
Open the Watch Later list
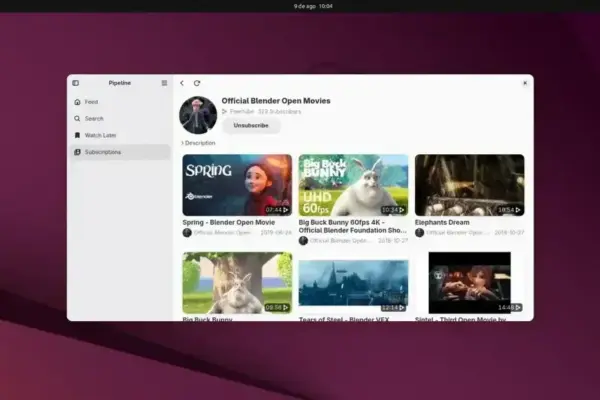click(x=120, y=135)
